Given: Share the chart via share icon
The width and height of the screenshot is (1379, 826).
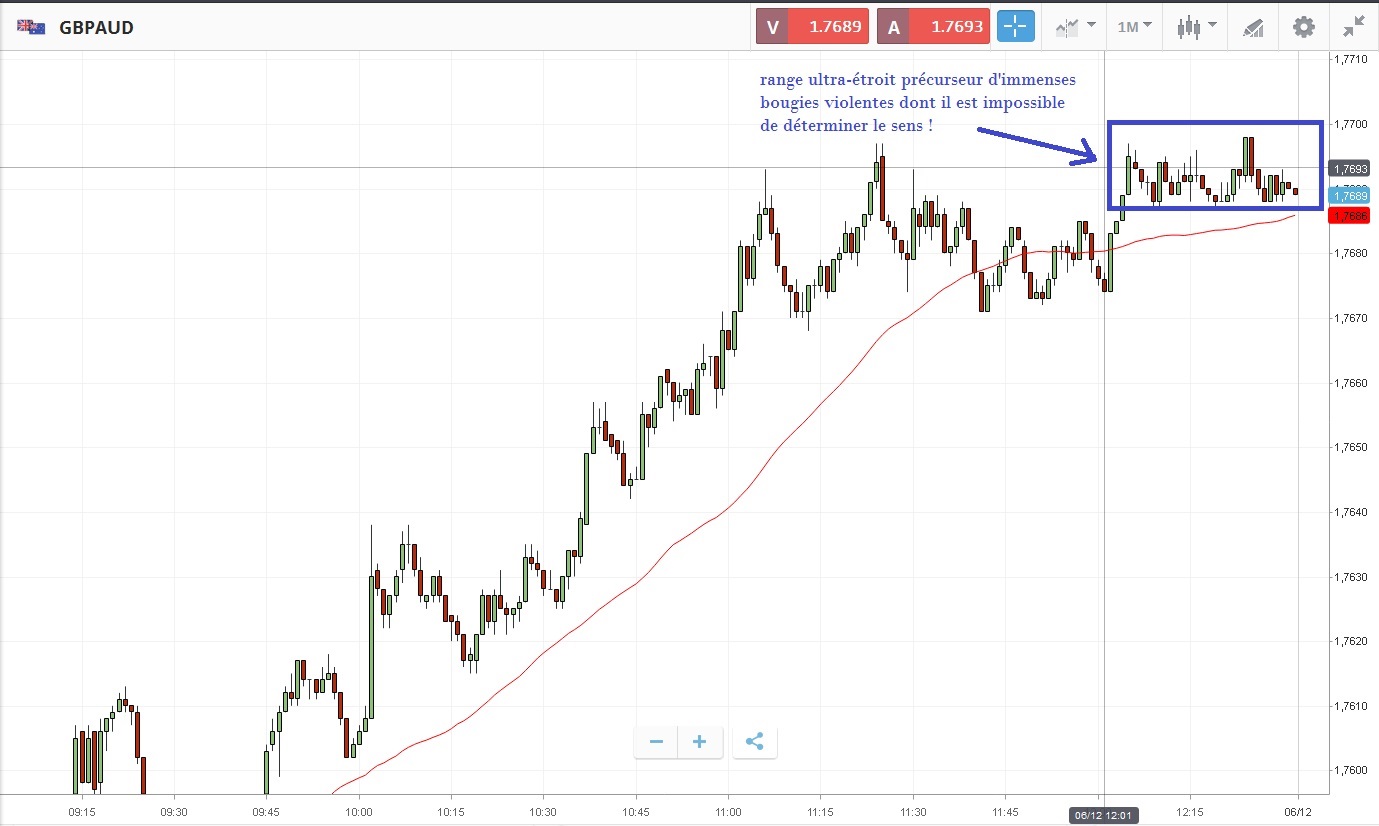Looking at the screenshot, I should click(x=754, y=742).
